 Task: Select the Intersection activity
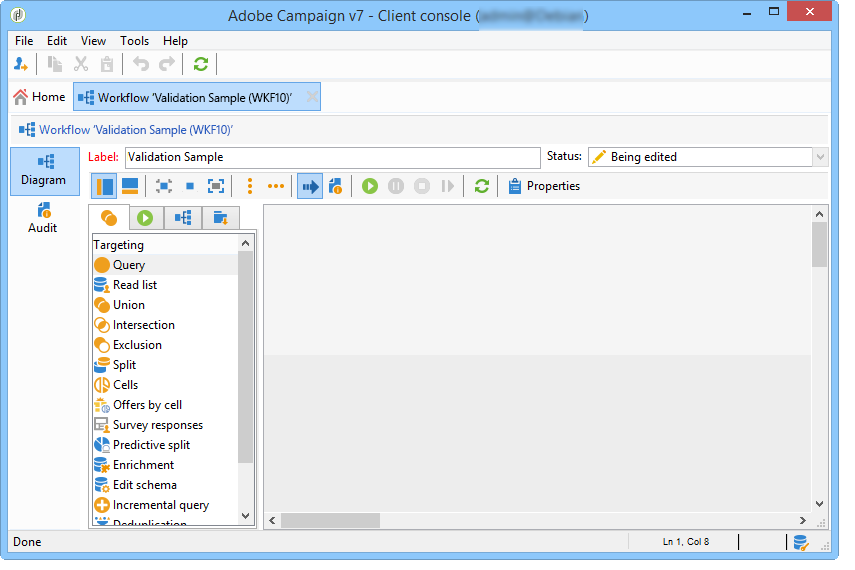[x=166, y=325]
